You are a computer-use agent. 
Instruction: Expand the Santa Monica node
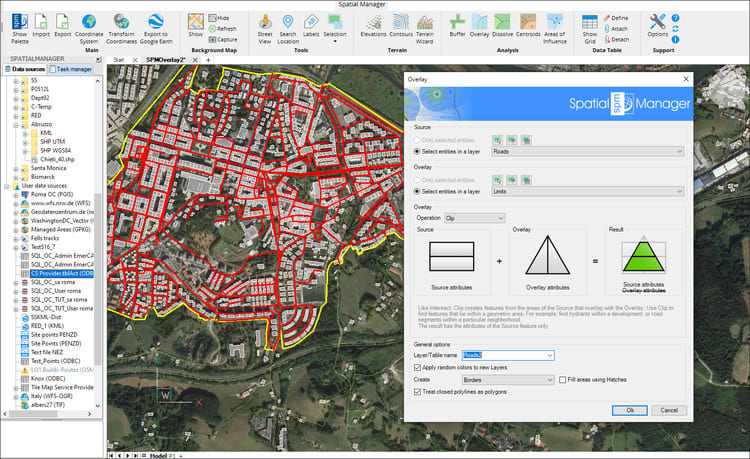(15, 168)
